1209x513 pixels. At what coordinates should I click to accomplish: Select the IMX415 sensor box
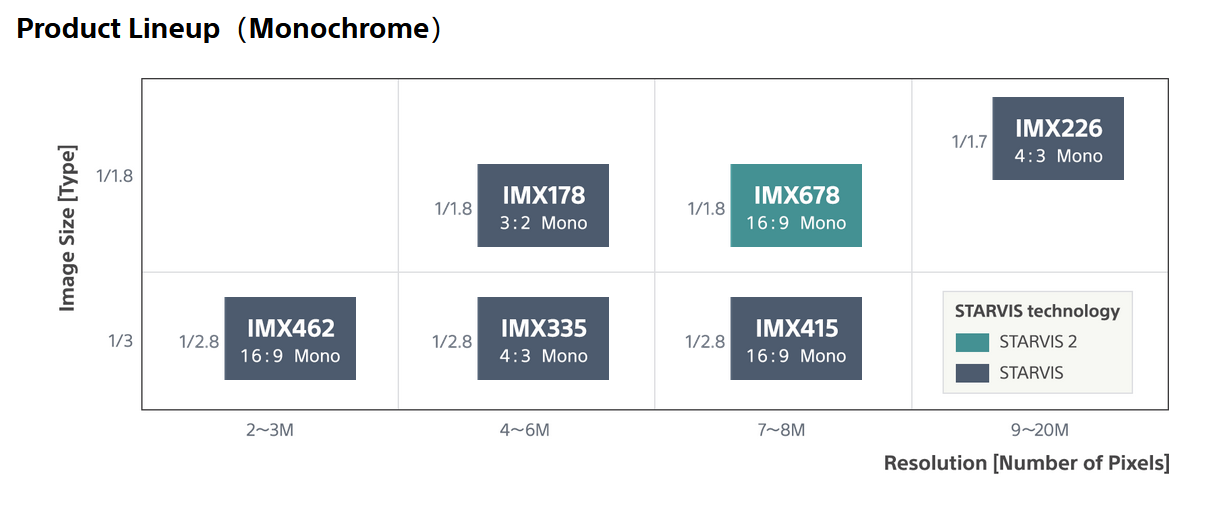point(796,338)
